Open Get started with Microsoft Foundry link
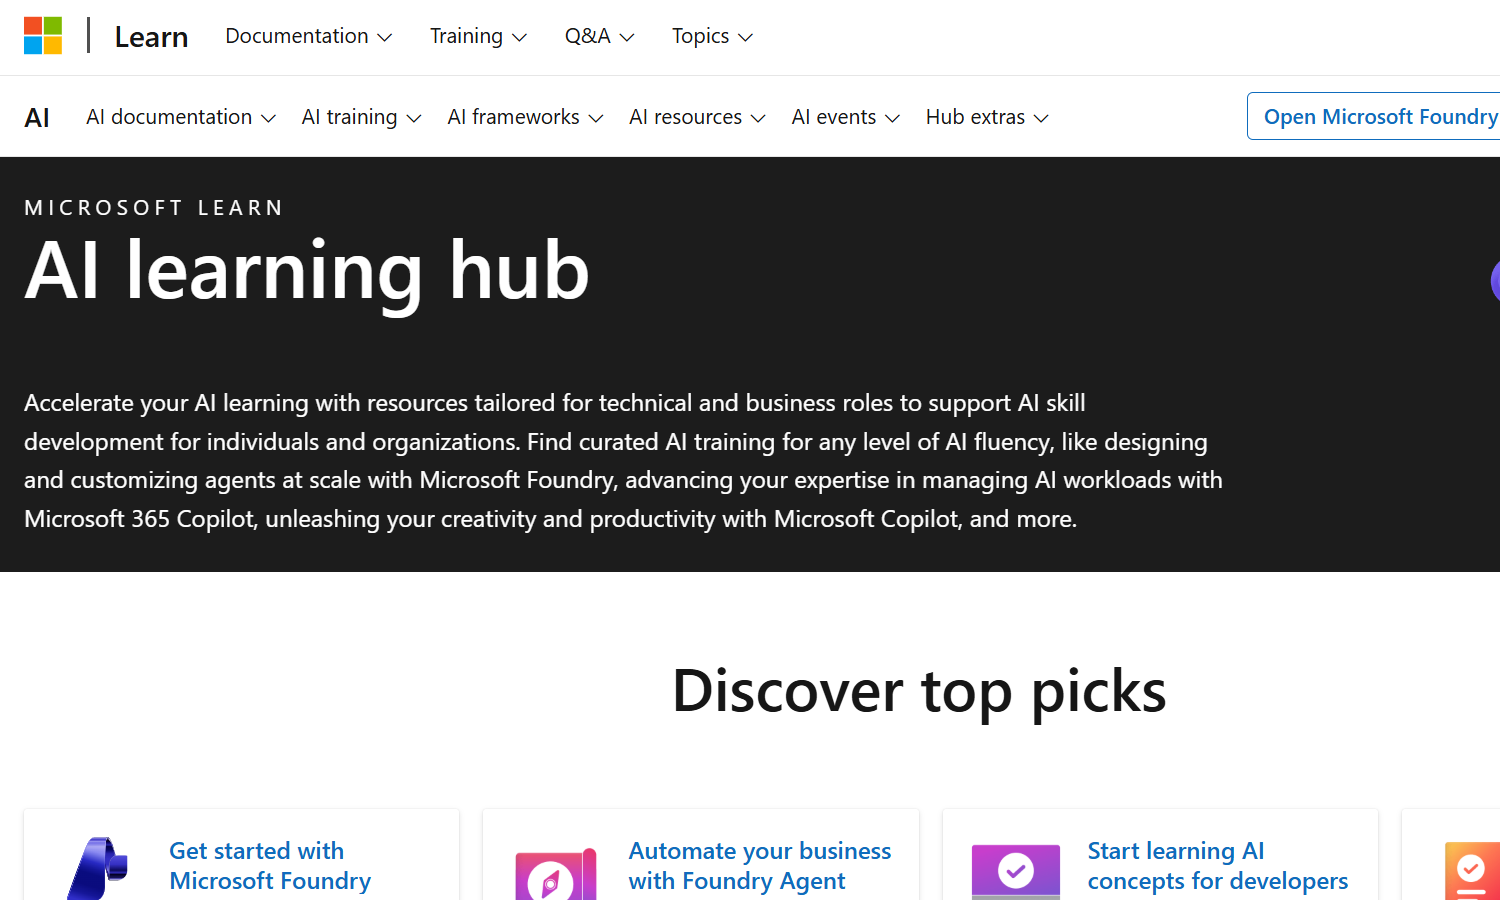The height and width of the screenshot is (900, 1500). [270, 866]
